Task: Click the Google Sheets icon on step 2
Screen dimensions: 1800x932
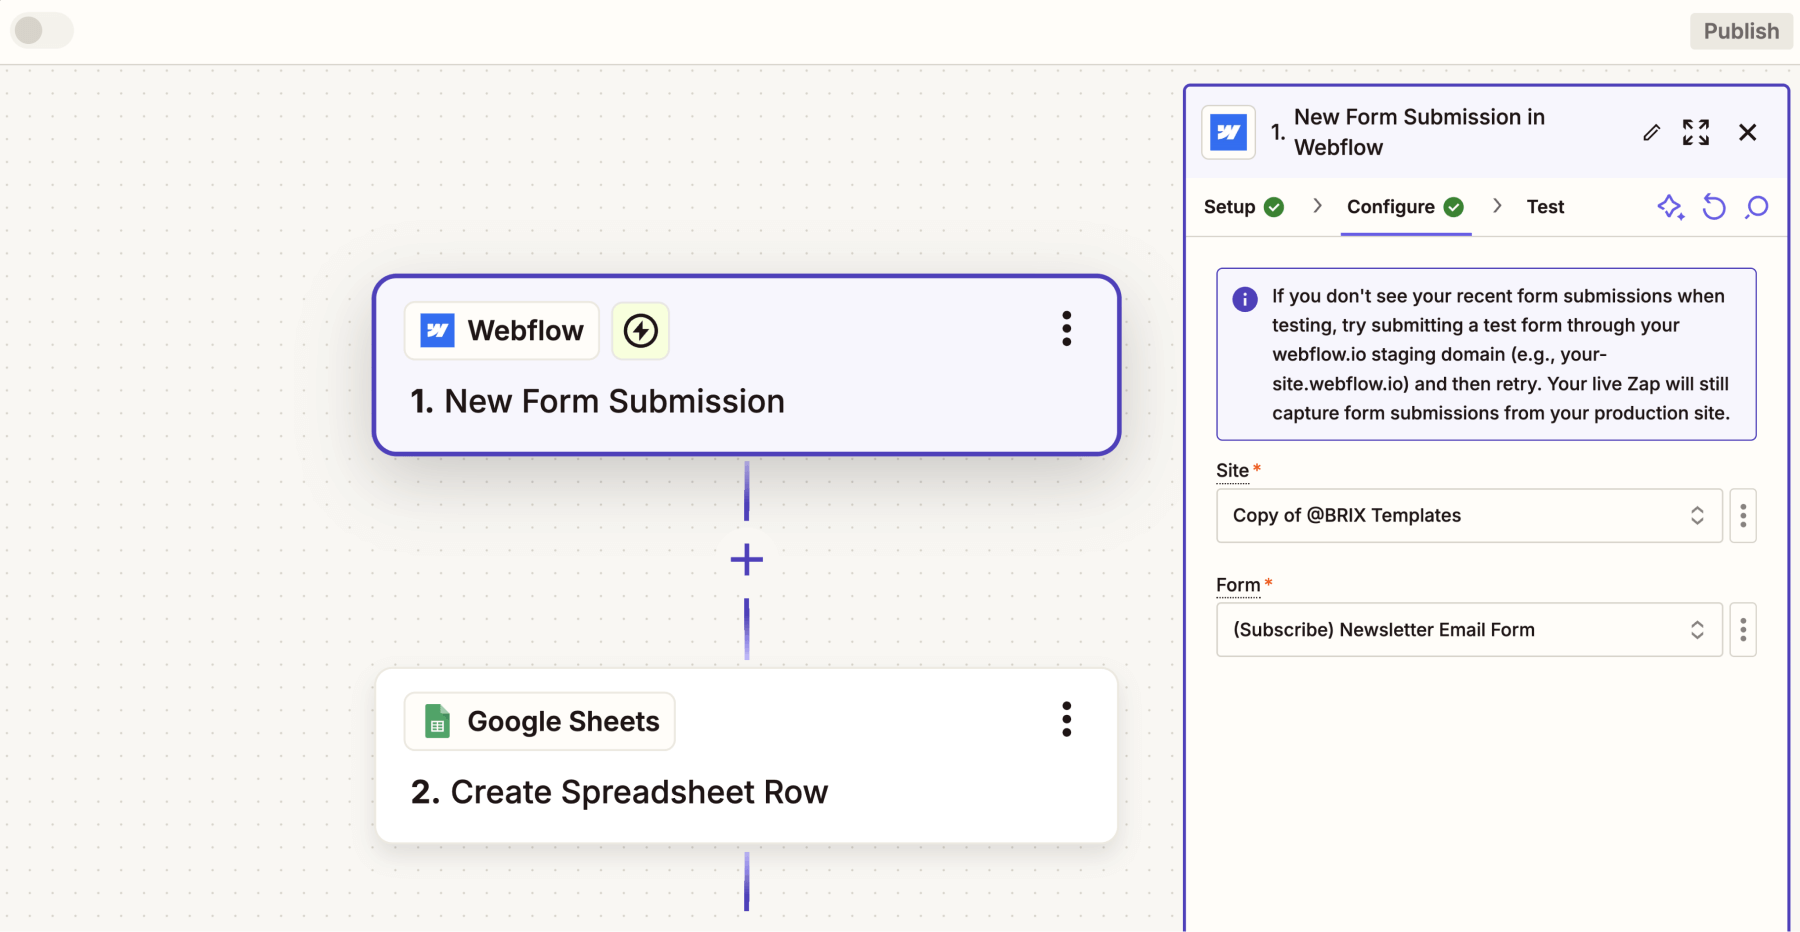Action: click(x=437, y=721)
